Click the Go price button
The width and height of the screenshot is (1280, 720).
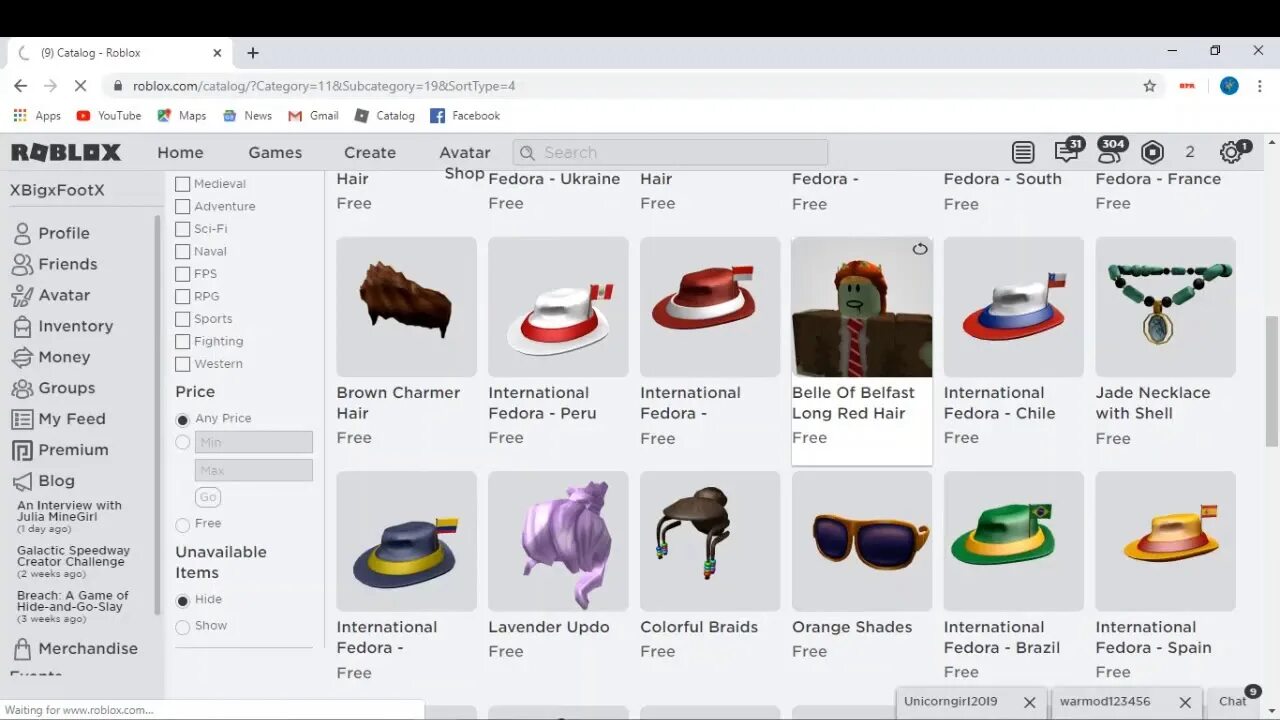pos(208,497)
